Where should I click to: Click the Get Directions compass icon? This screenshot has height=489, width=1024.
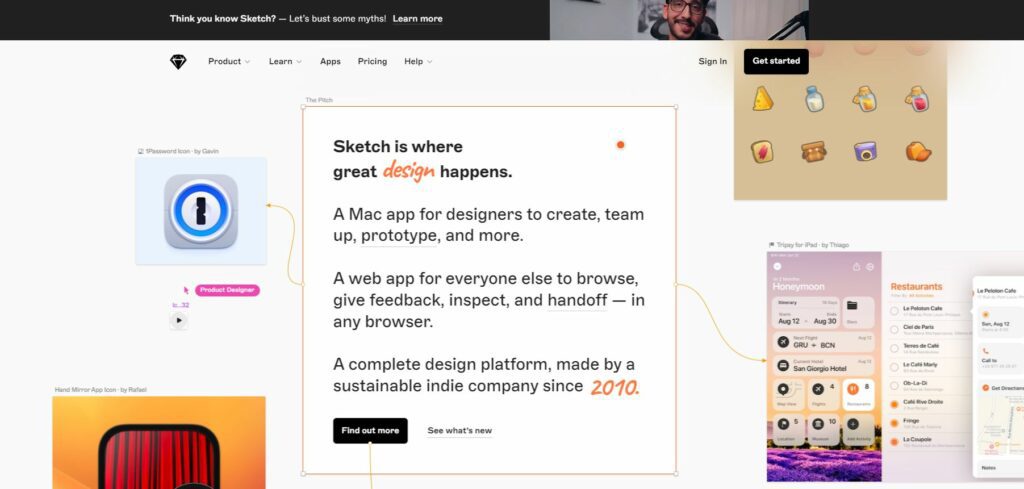tap(985, 388)
